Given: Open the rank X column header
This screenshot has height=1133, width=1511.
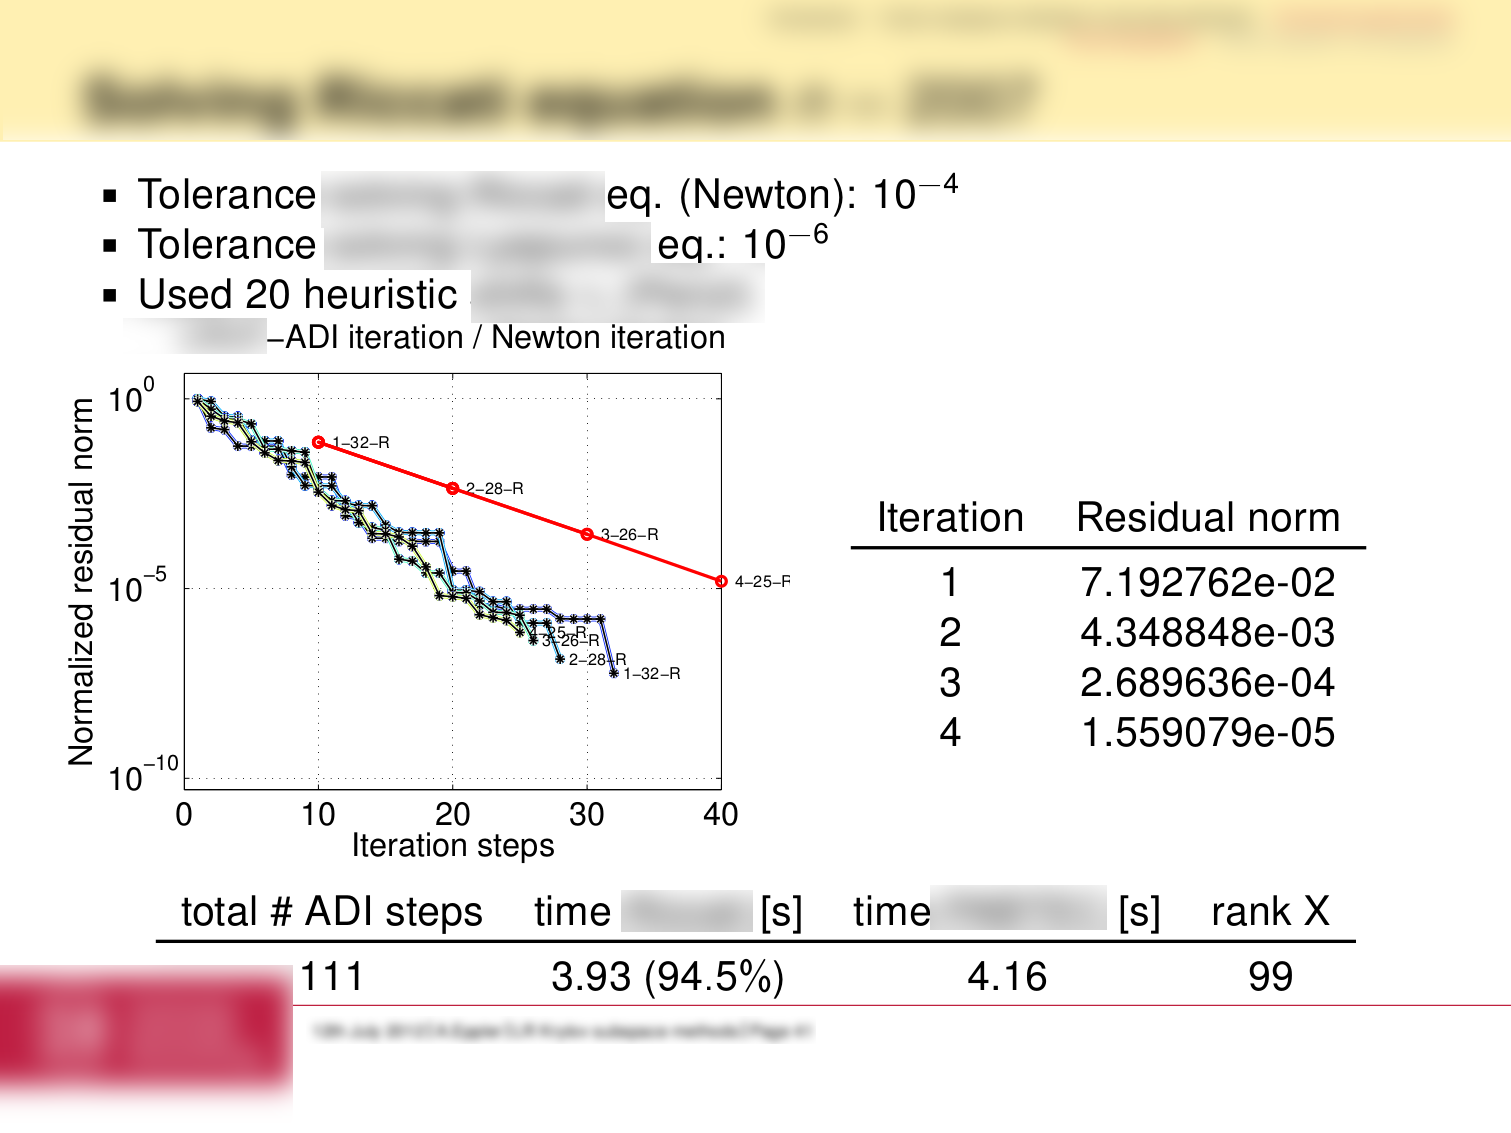Looking at the screenshot, I should coord(1271,911).
